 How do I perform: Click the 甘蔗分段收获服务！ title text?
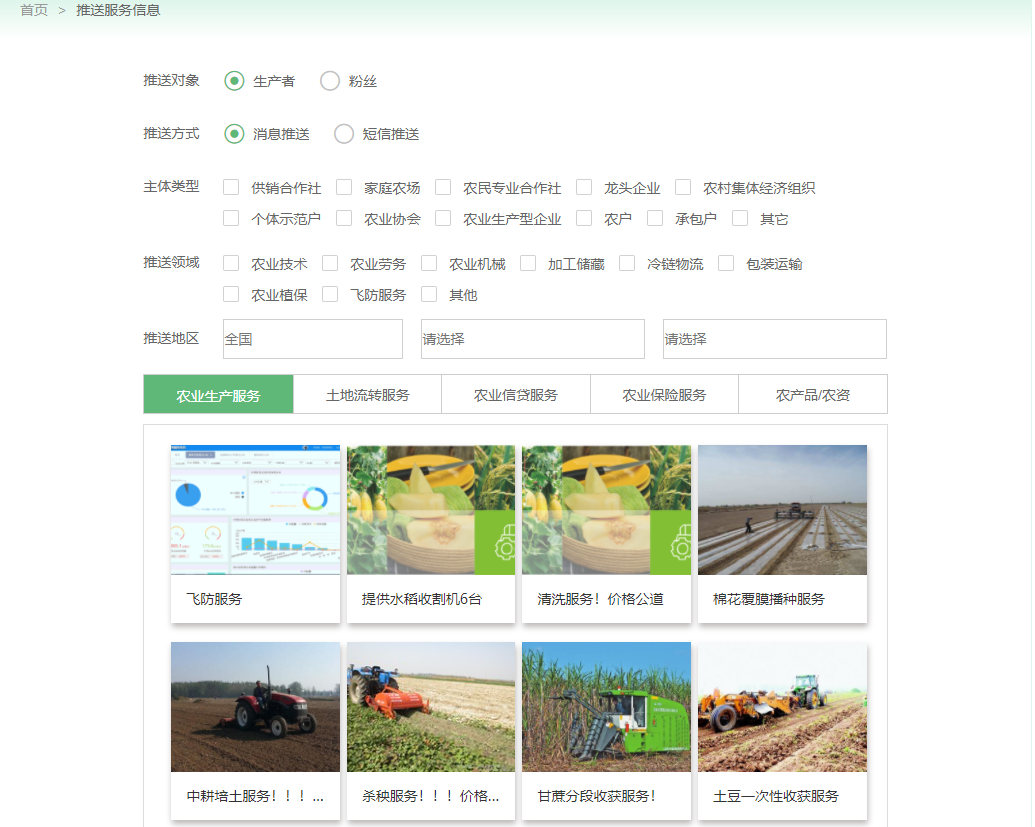click(597, 797)
